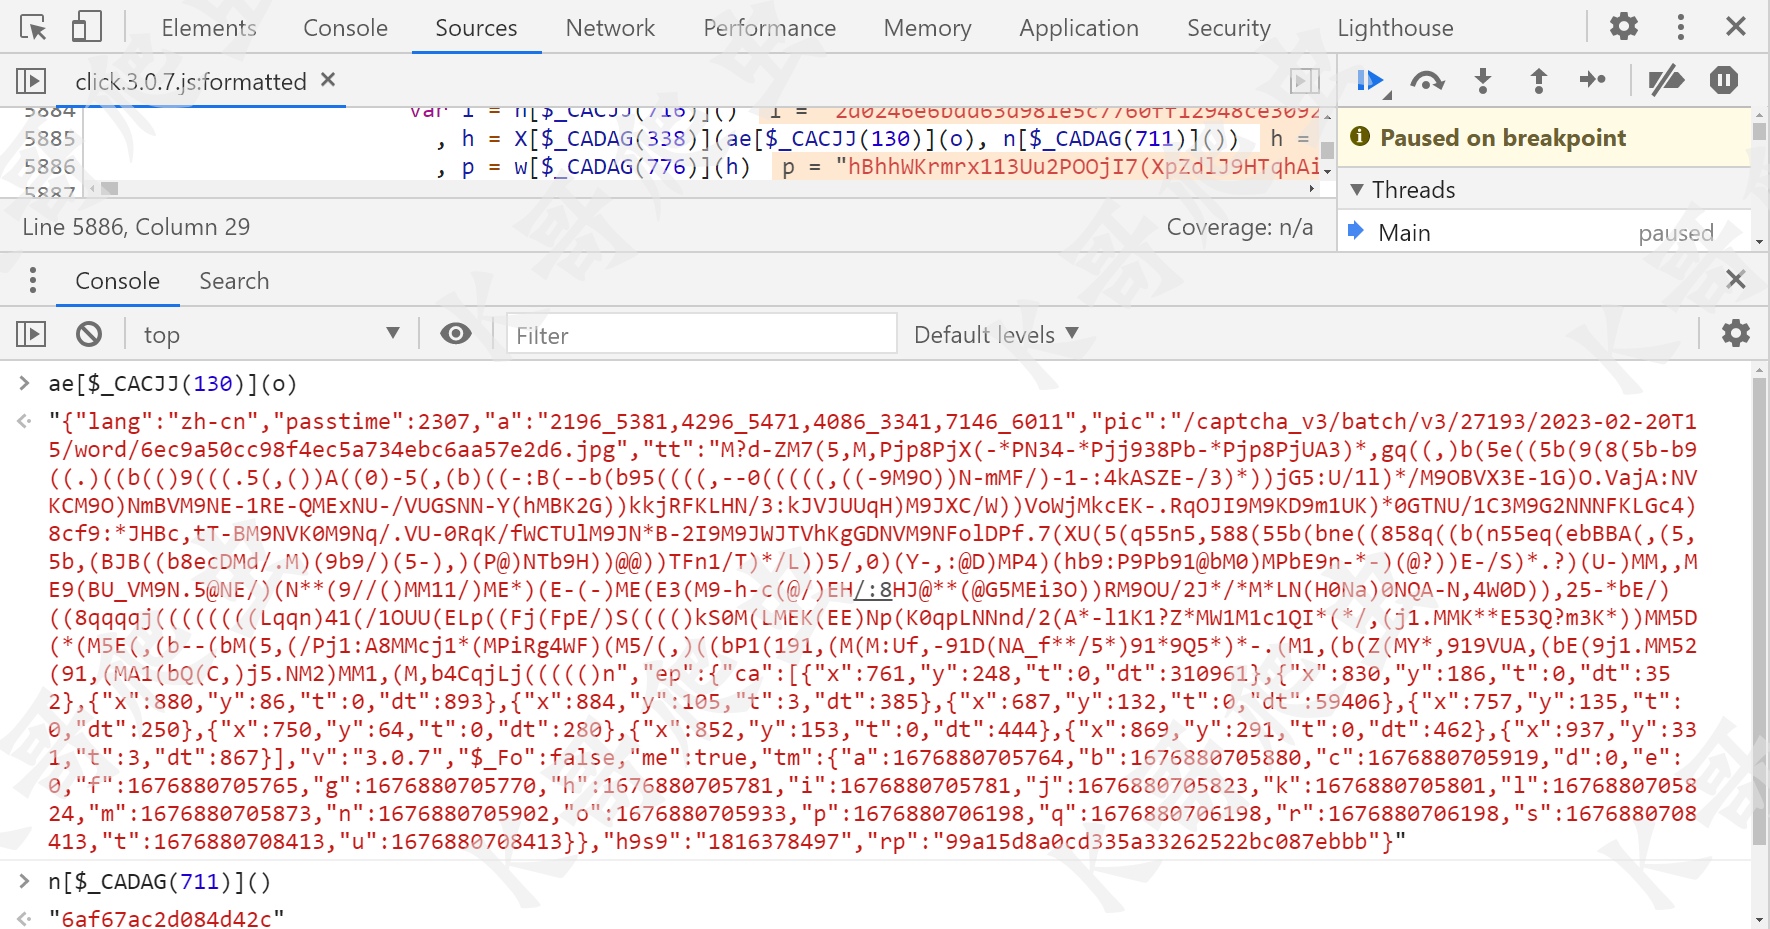Clear the console output
1770x929 pixels.
pos(89,334)
